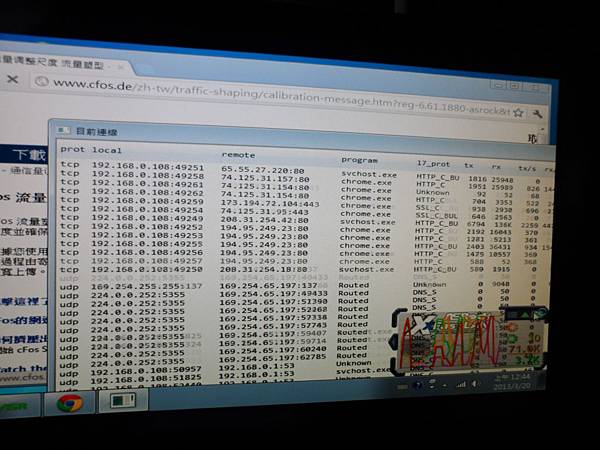Screen dimensions: 600x450
Task: Click the 'remote' column header
Action: 238,155
